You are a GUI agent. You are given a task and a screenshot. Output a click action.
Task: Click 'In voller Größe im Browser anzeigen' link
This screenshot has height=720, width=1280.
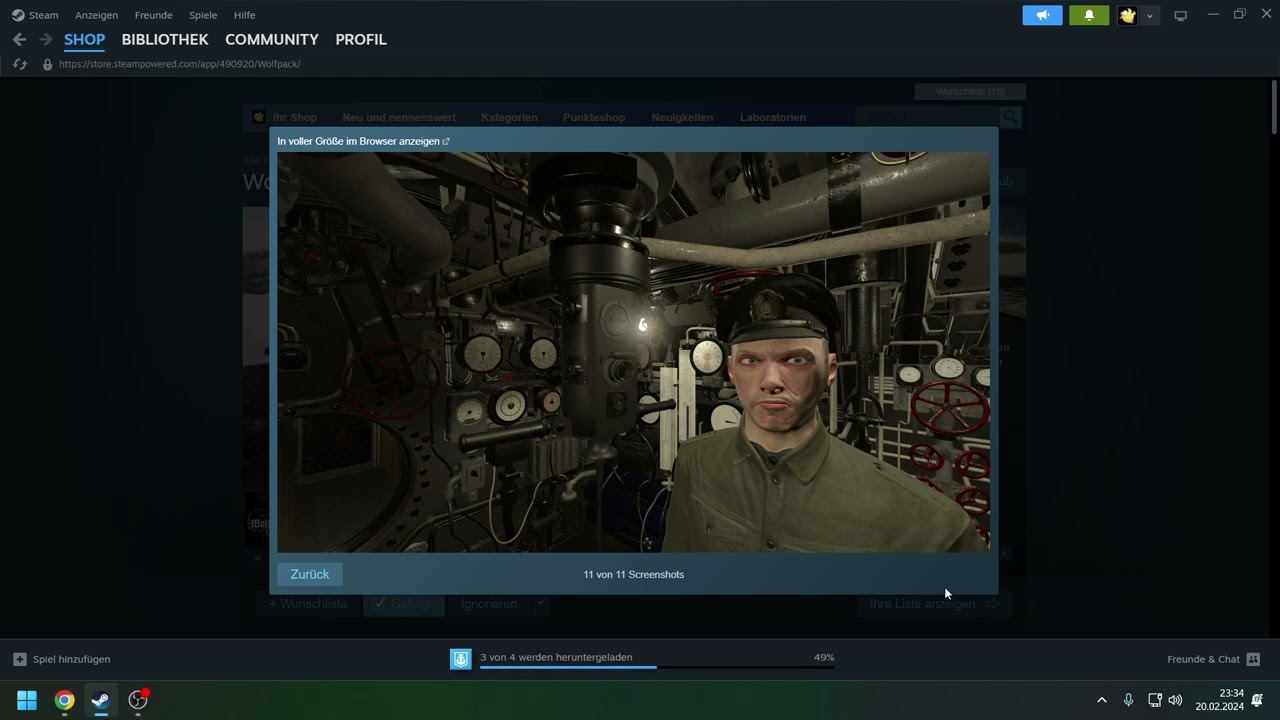pos(363,141)
